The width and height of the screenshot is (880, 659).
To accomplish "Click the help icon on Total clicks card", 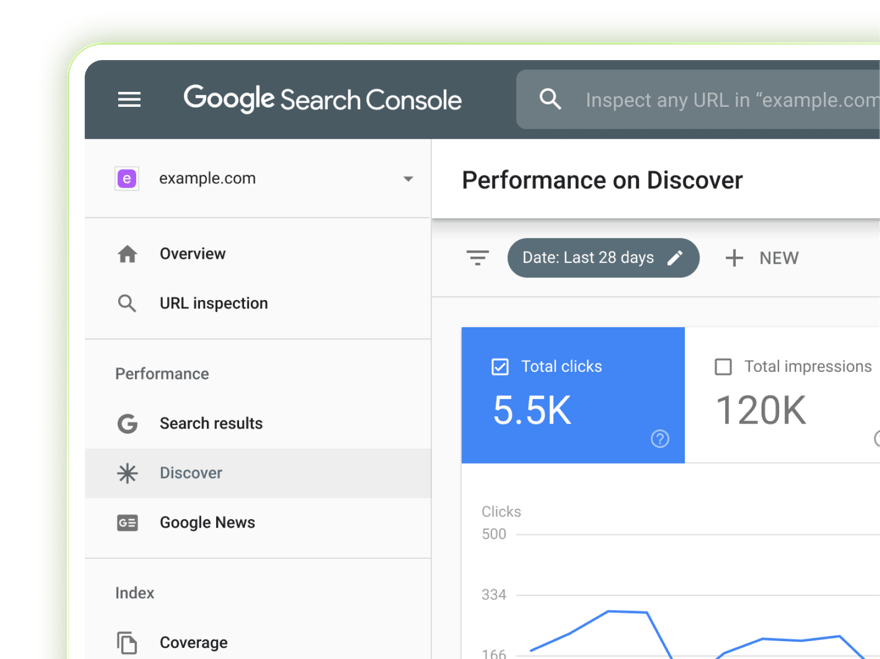I will [660, 438].
